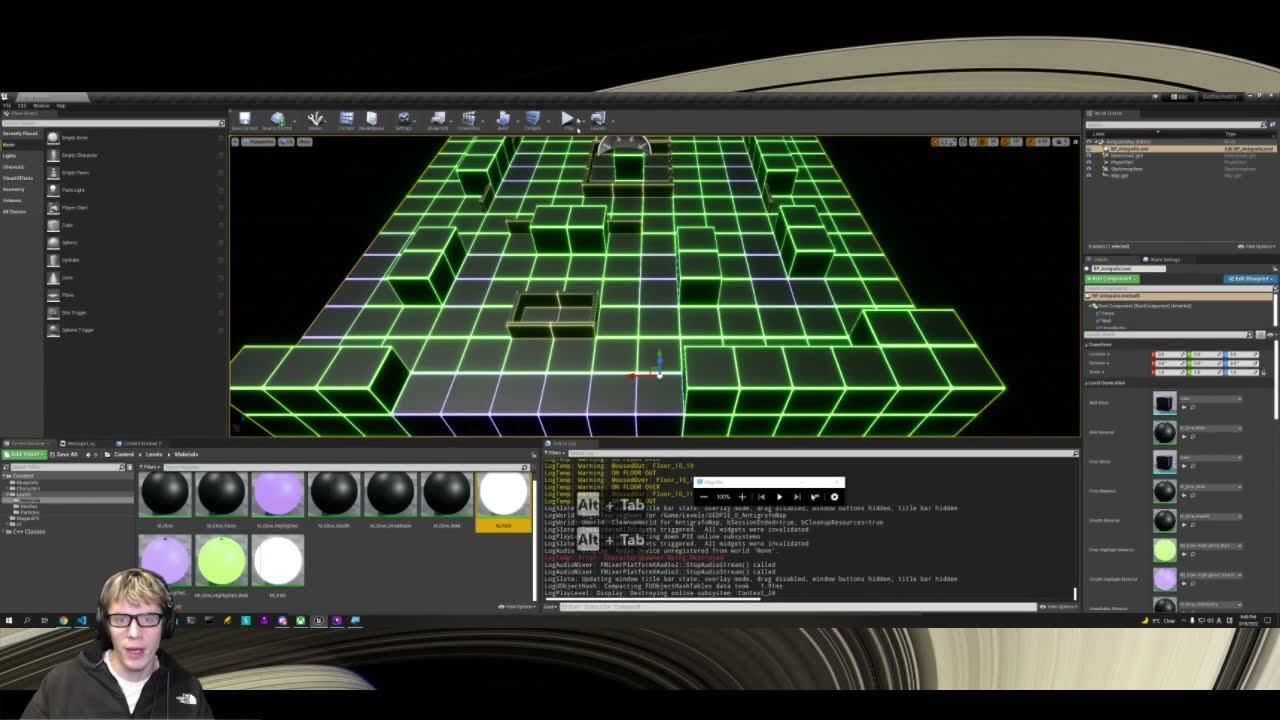Image resolution: width=1280 pixels, height=720 pixels.
Task: Open the Modes toolbar icon
Action: (315, 120)
